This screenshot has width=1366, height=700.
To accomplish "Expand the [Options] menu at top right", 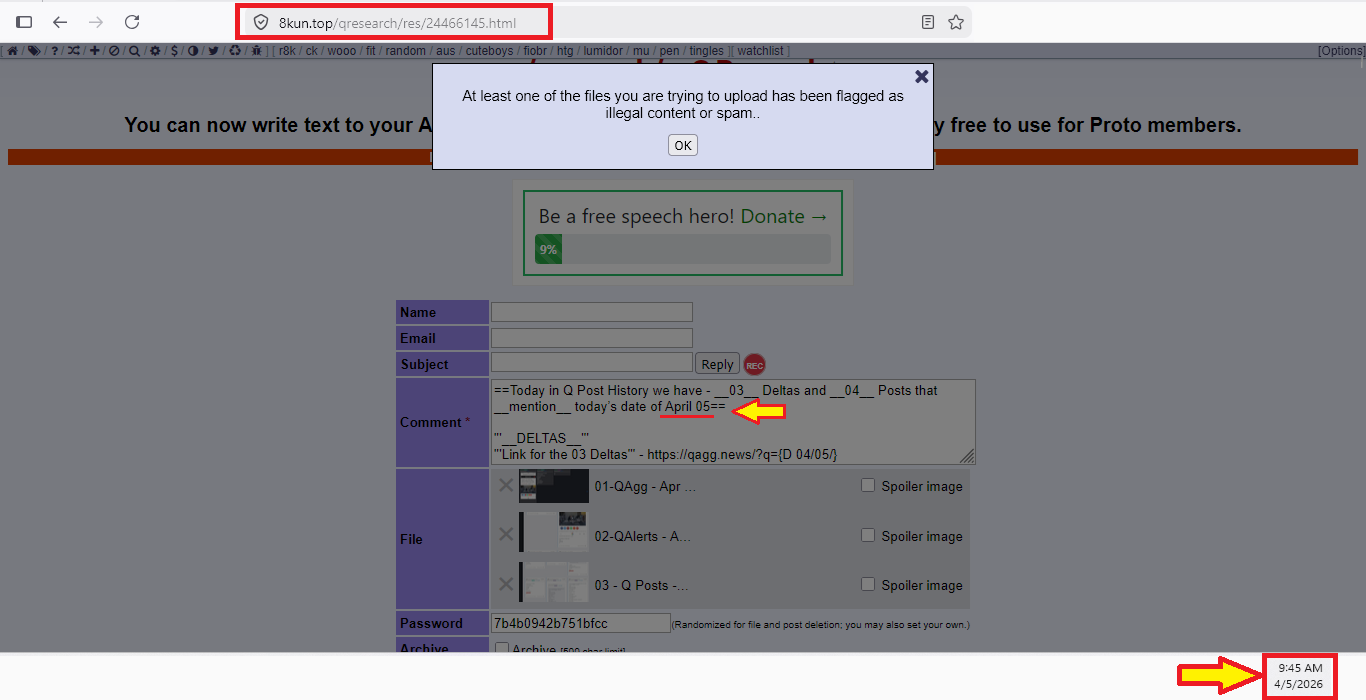I will tap(1340, 51).
